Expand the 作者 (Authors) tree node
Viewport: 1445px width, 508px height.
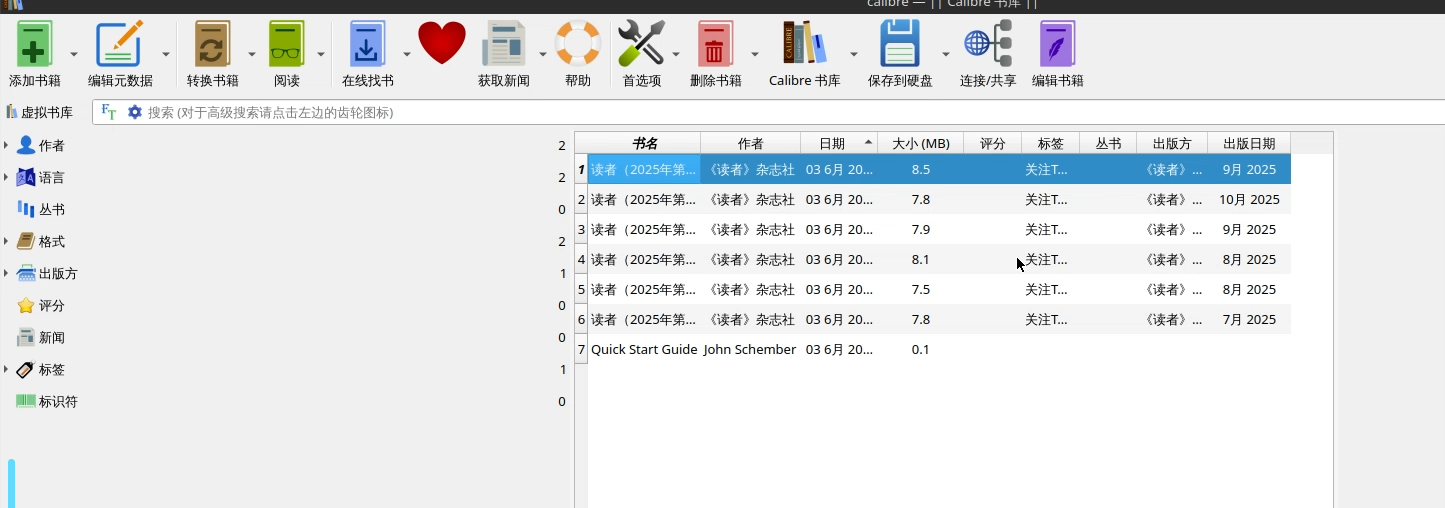pyautogui.click(x=6, y=146)
